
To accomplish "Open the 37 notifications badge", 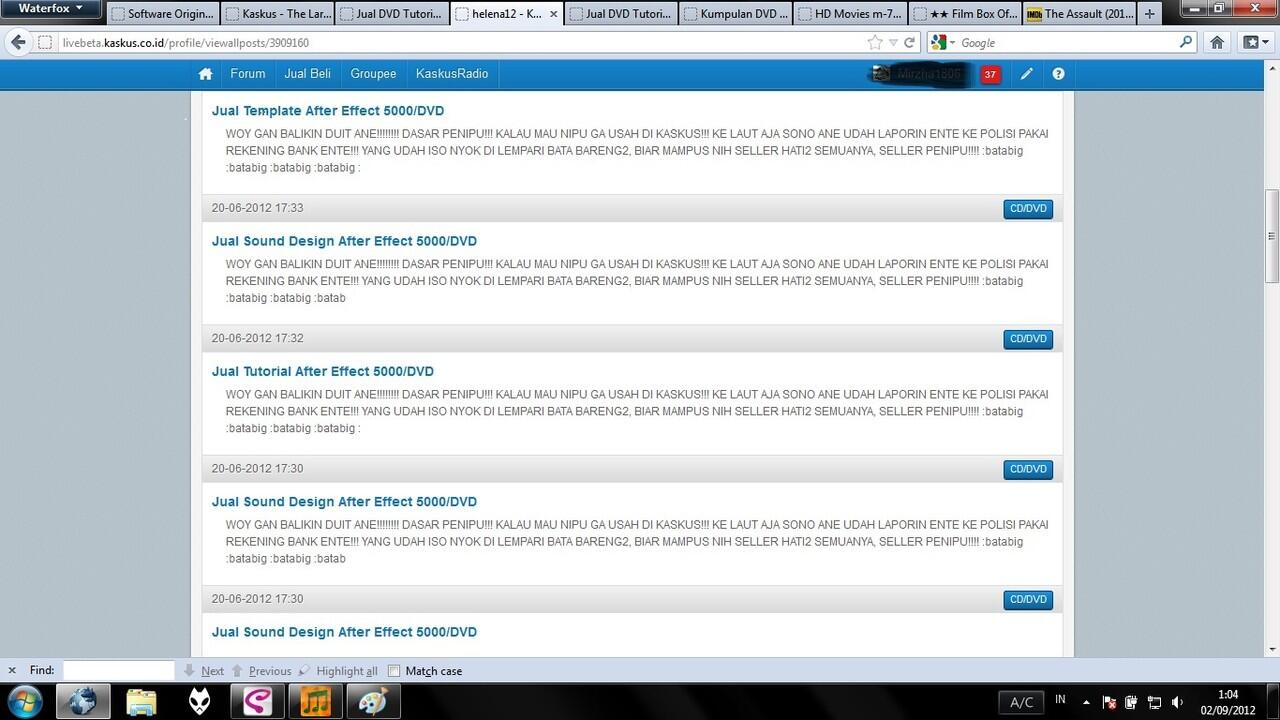I will tap(990, 74).
